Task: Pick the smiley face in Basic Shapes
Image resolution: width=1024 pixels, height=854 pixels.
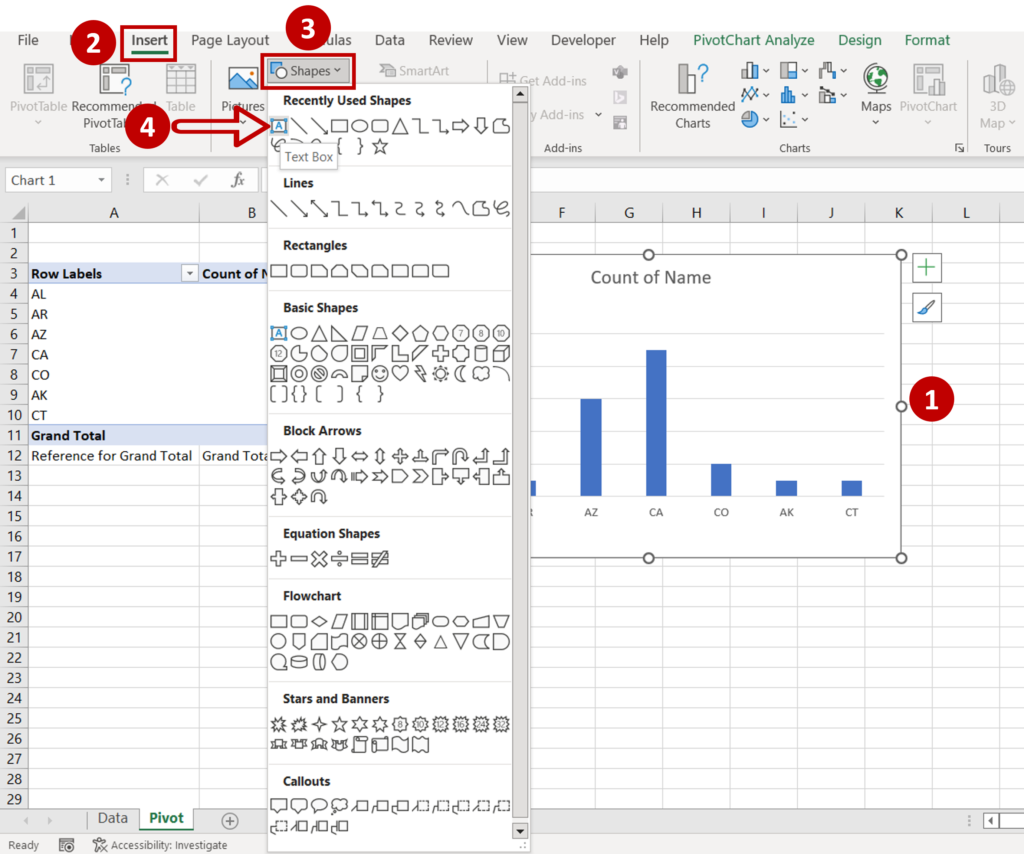Action: click(x=379, y=374)
